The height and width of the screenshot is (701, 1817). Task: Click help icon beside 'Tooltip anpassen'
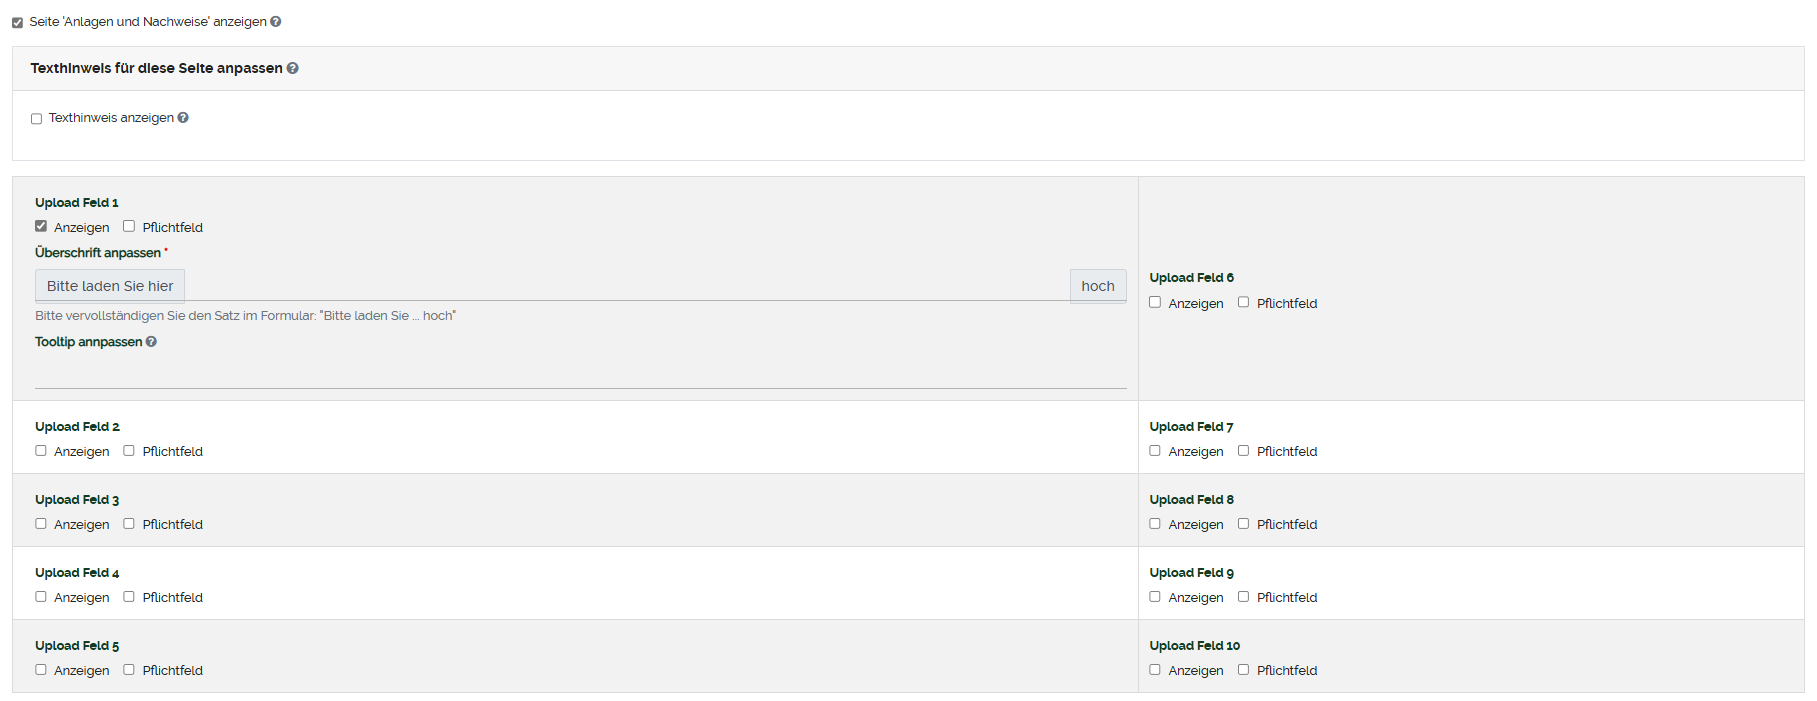(151, 342)
